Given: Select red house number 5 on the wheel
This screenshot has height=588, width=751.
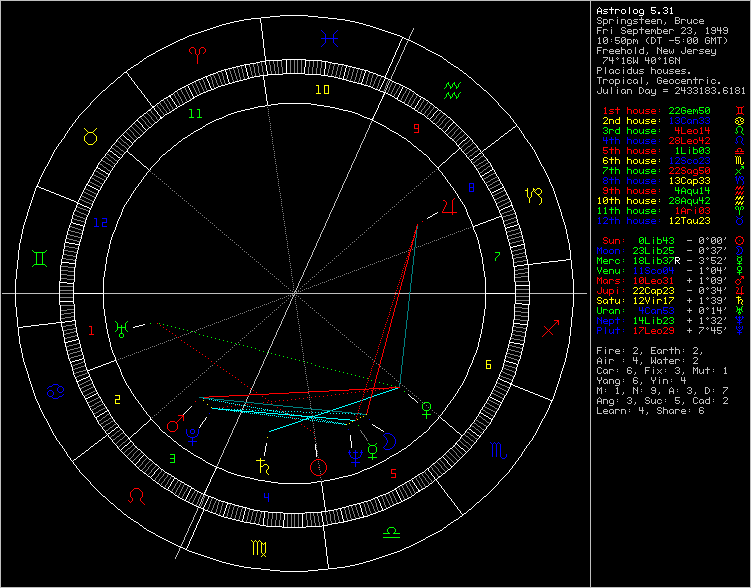Looking at the screenshot, I should coord(393,474).
